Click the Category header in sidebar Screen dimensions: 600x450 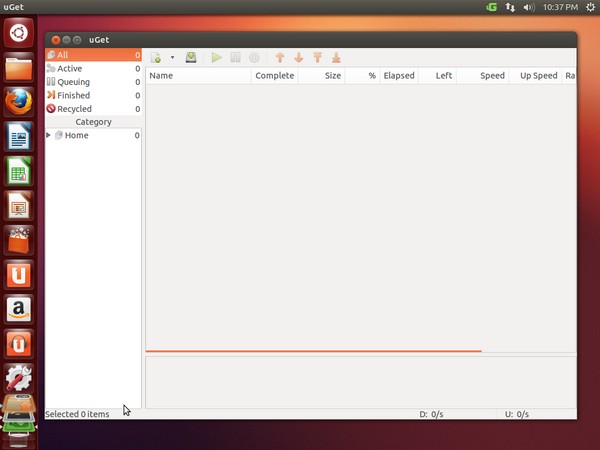[x=93, y=122]
